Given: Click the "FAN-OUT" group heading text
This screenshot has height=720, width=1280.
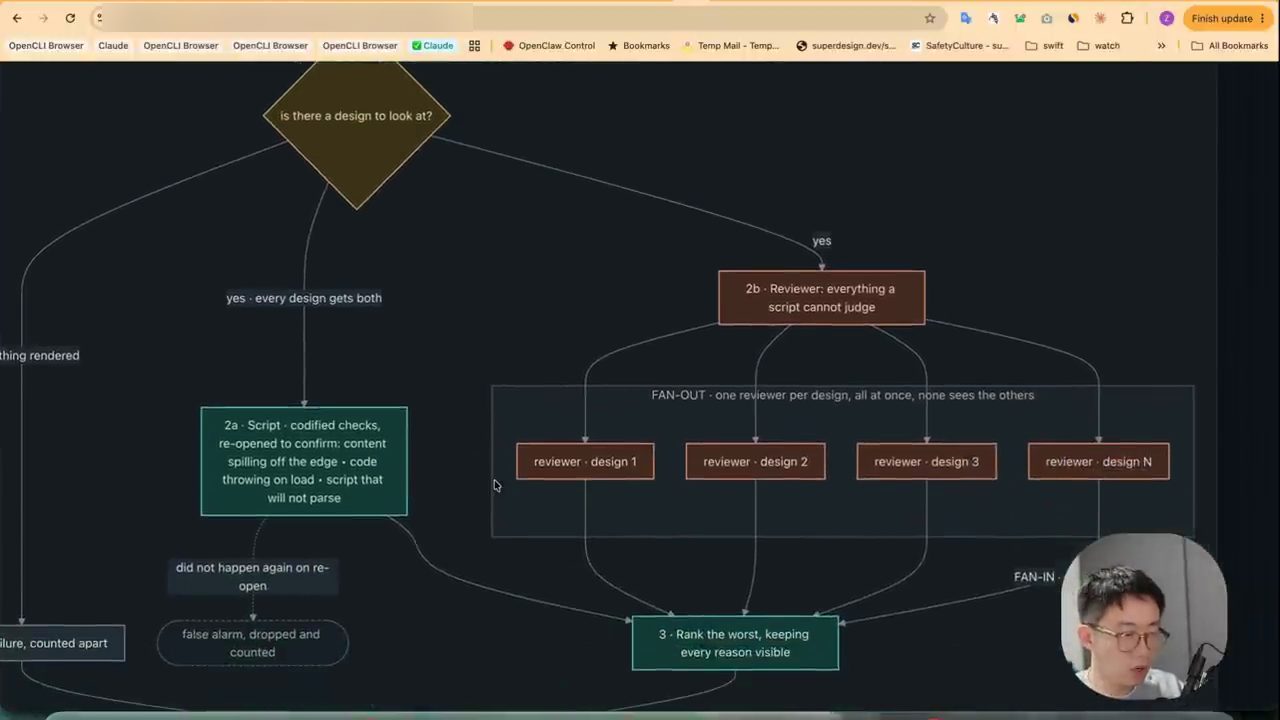Looking at the screenshot, I should tap(843, 395).
